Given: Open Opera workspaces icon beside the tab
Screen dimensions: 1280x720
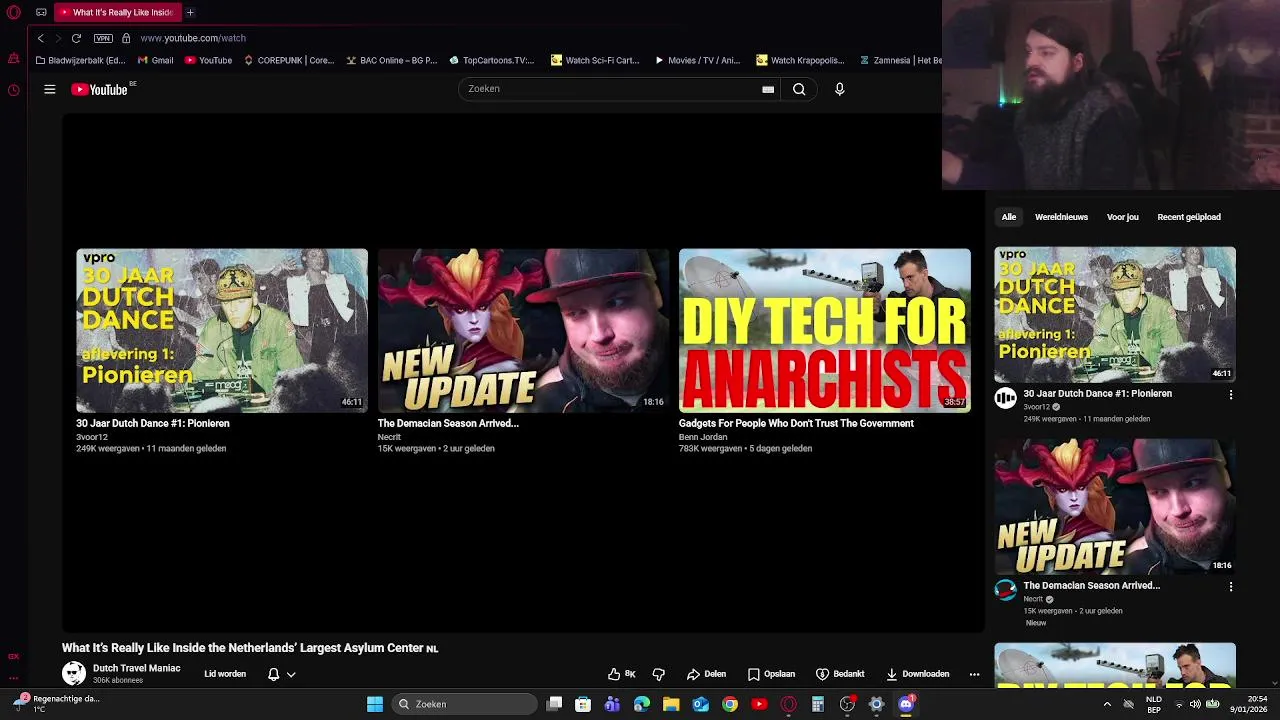Looking at the screenshot, I should [x=41, y=13].
